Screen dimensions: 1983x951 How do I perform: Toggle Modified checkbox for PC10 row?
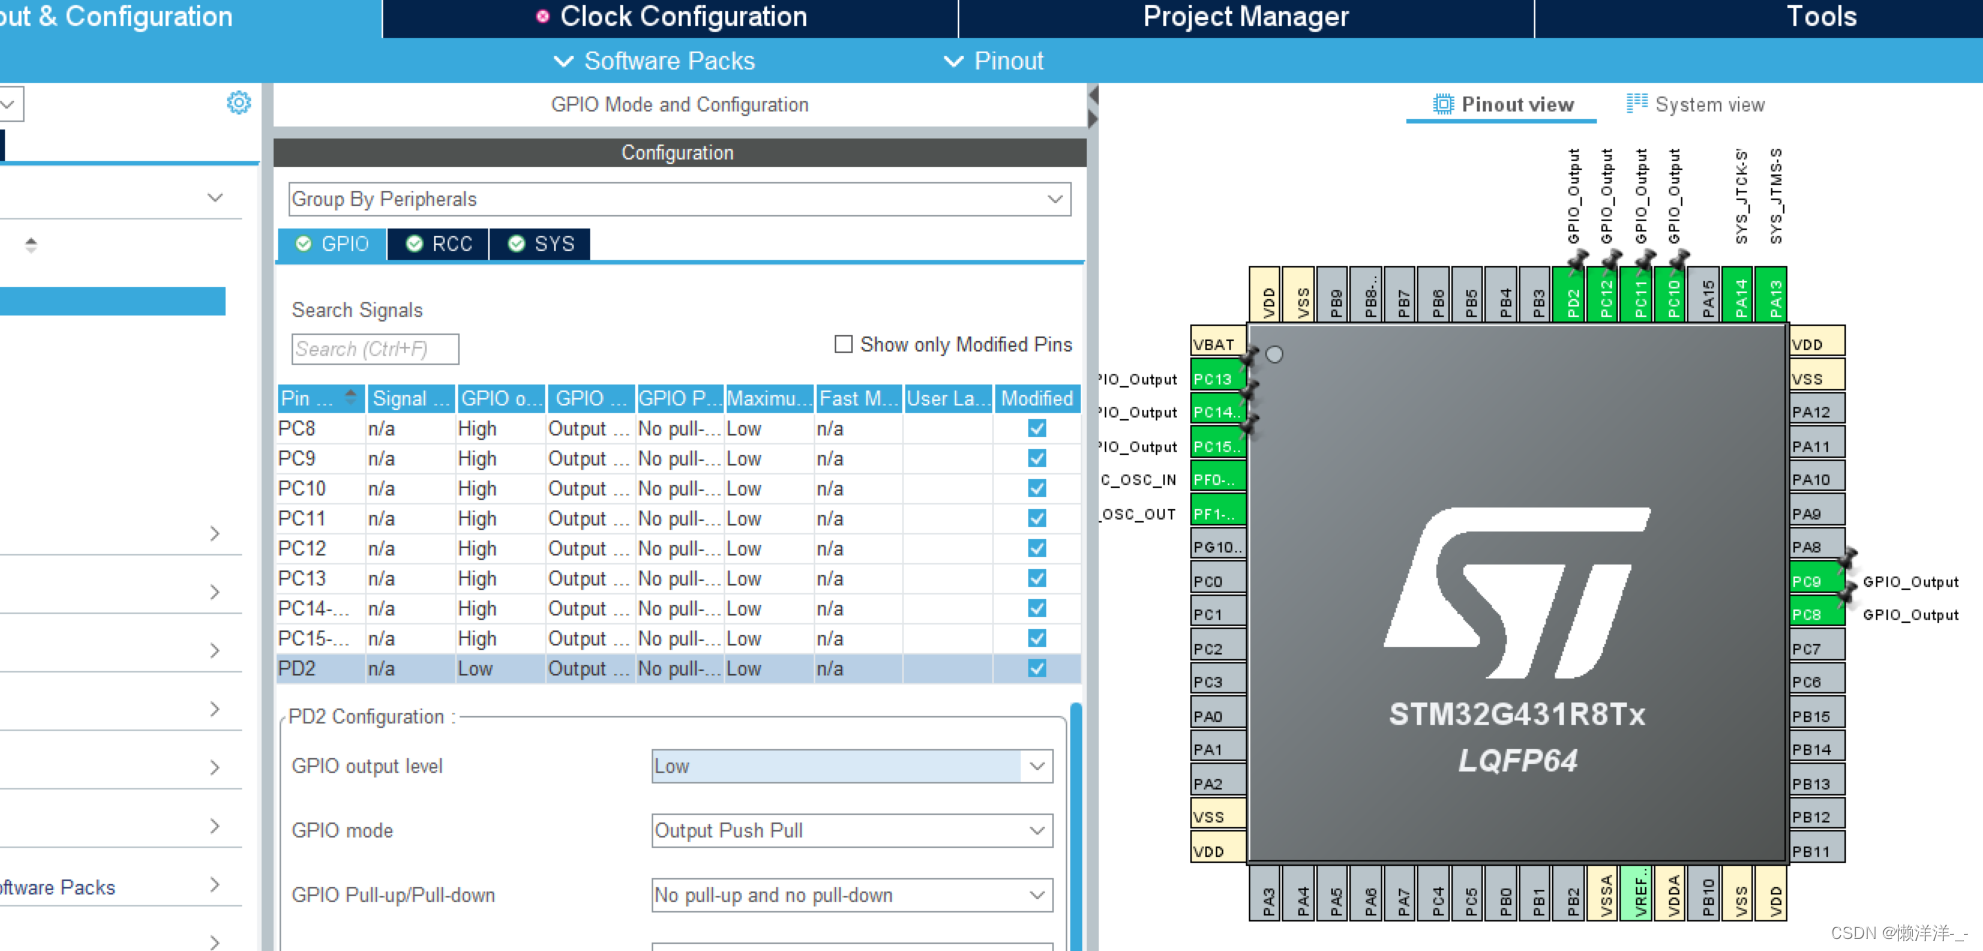pos(1037,488)
